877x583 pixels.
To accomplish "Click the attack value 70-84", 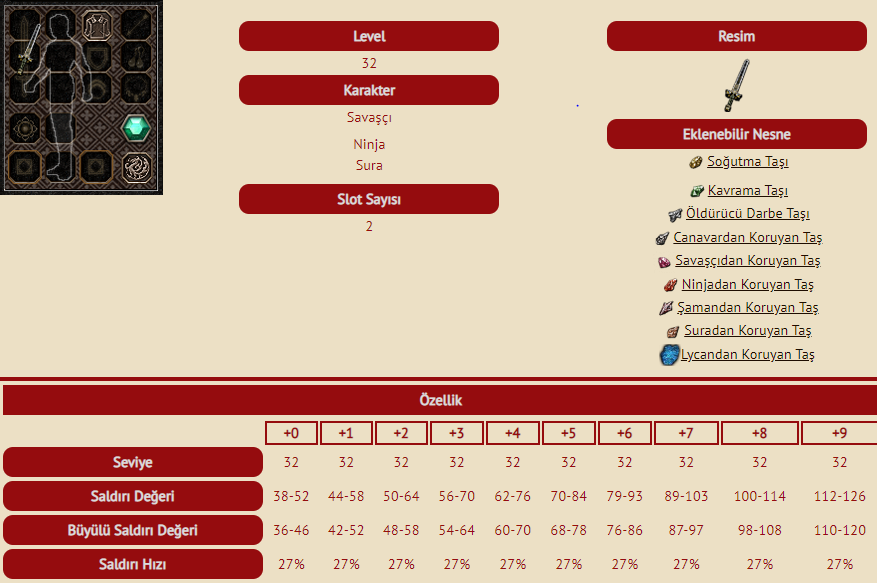I will (568, 496).
